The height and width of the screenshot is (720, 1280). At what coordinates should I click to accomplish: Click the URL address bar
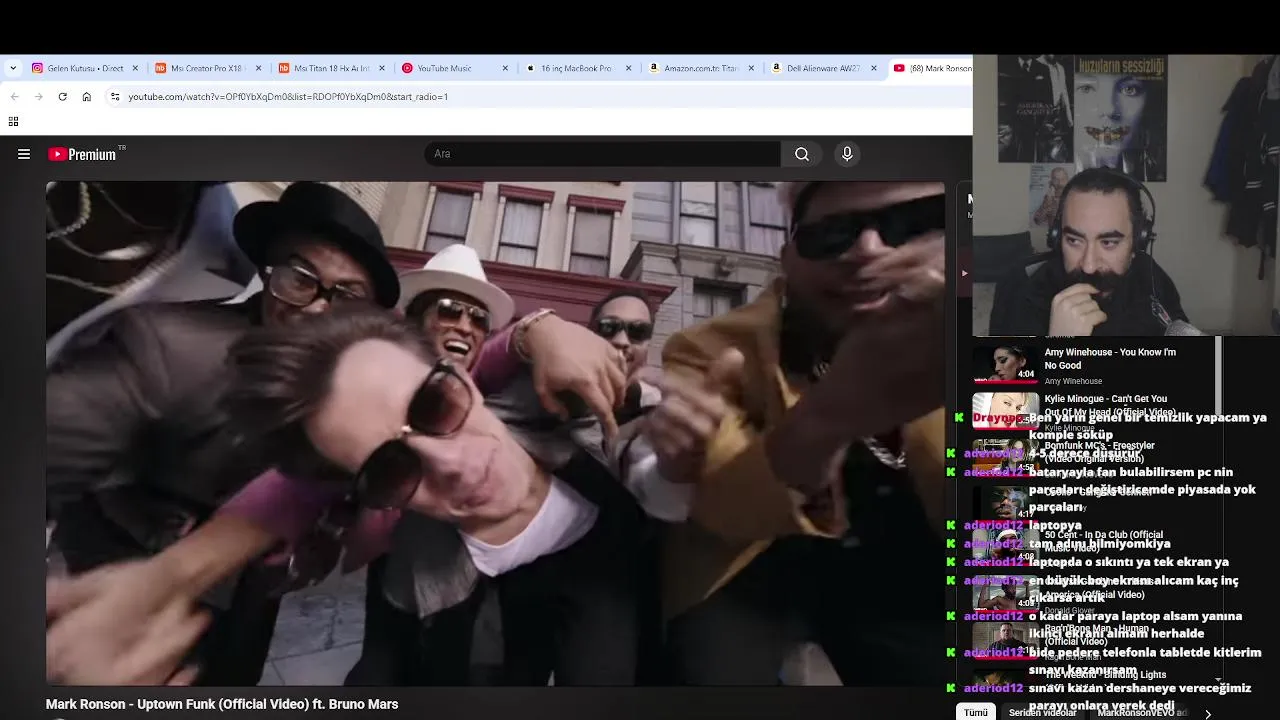pyautogui.click(x=540, y=97)
